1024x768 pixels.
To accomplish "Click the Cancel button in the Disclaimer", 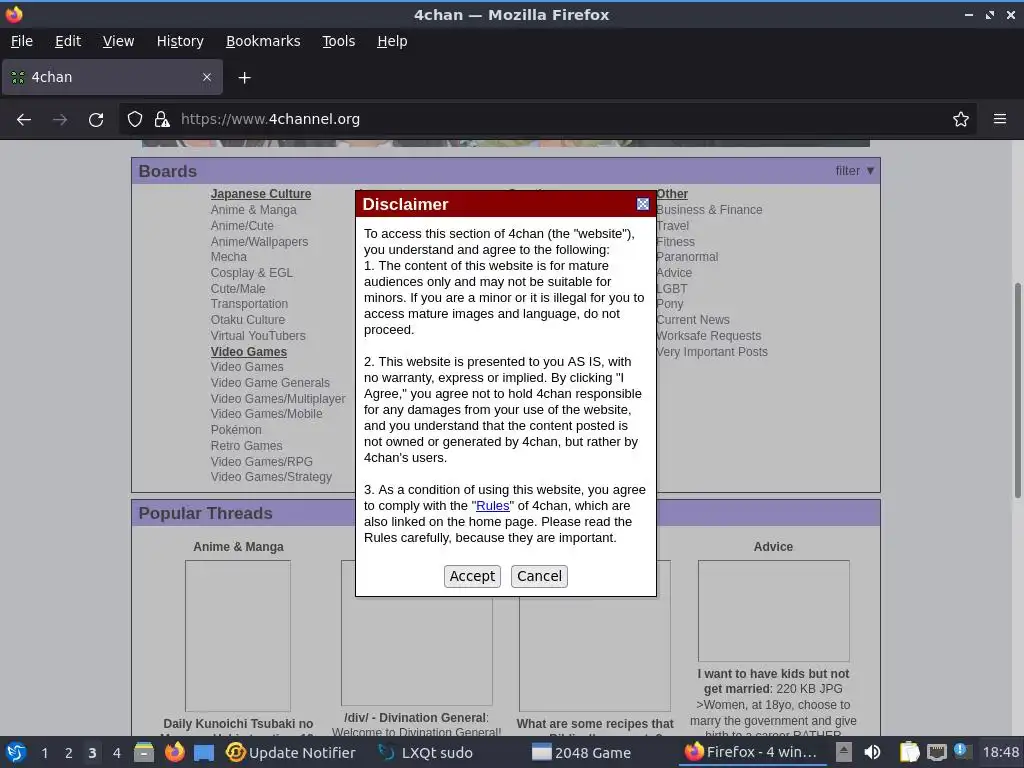I will [539, 576].
